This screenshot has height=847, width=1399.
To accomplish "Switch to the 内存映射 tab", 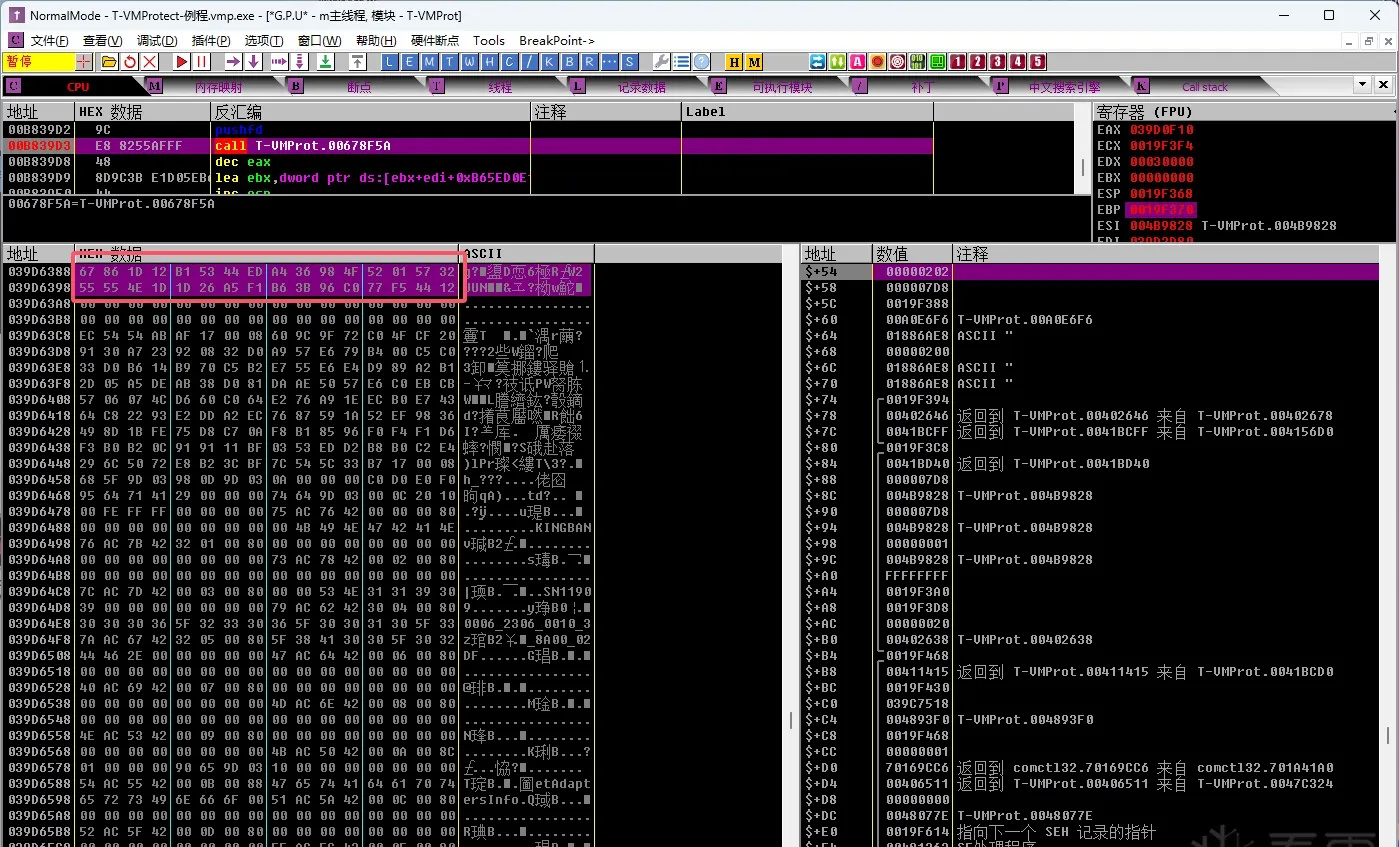I will pos(217,87).
